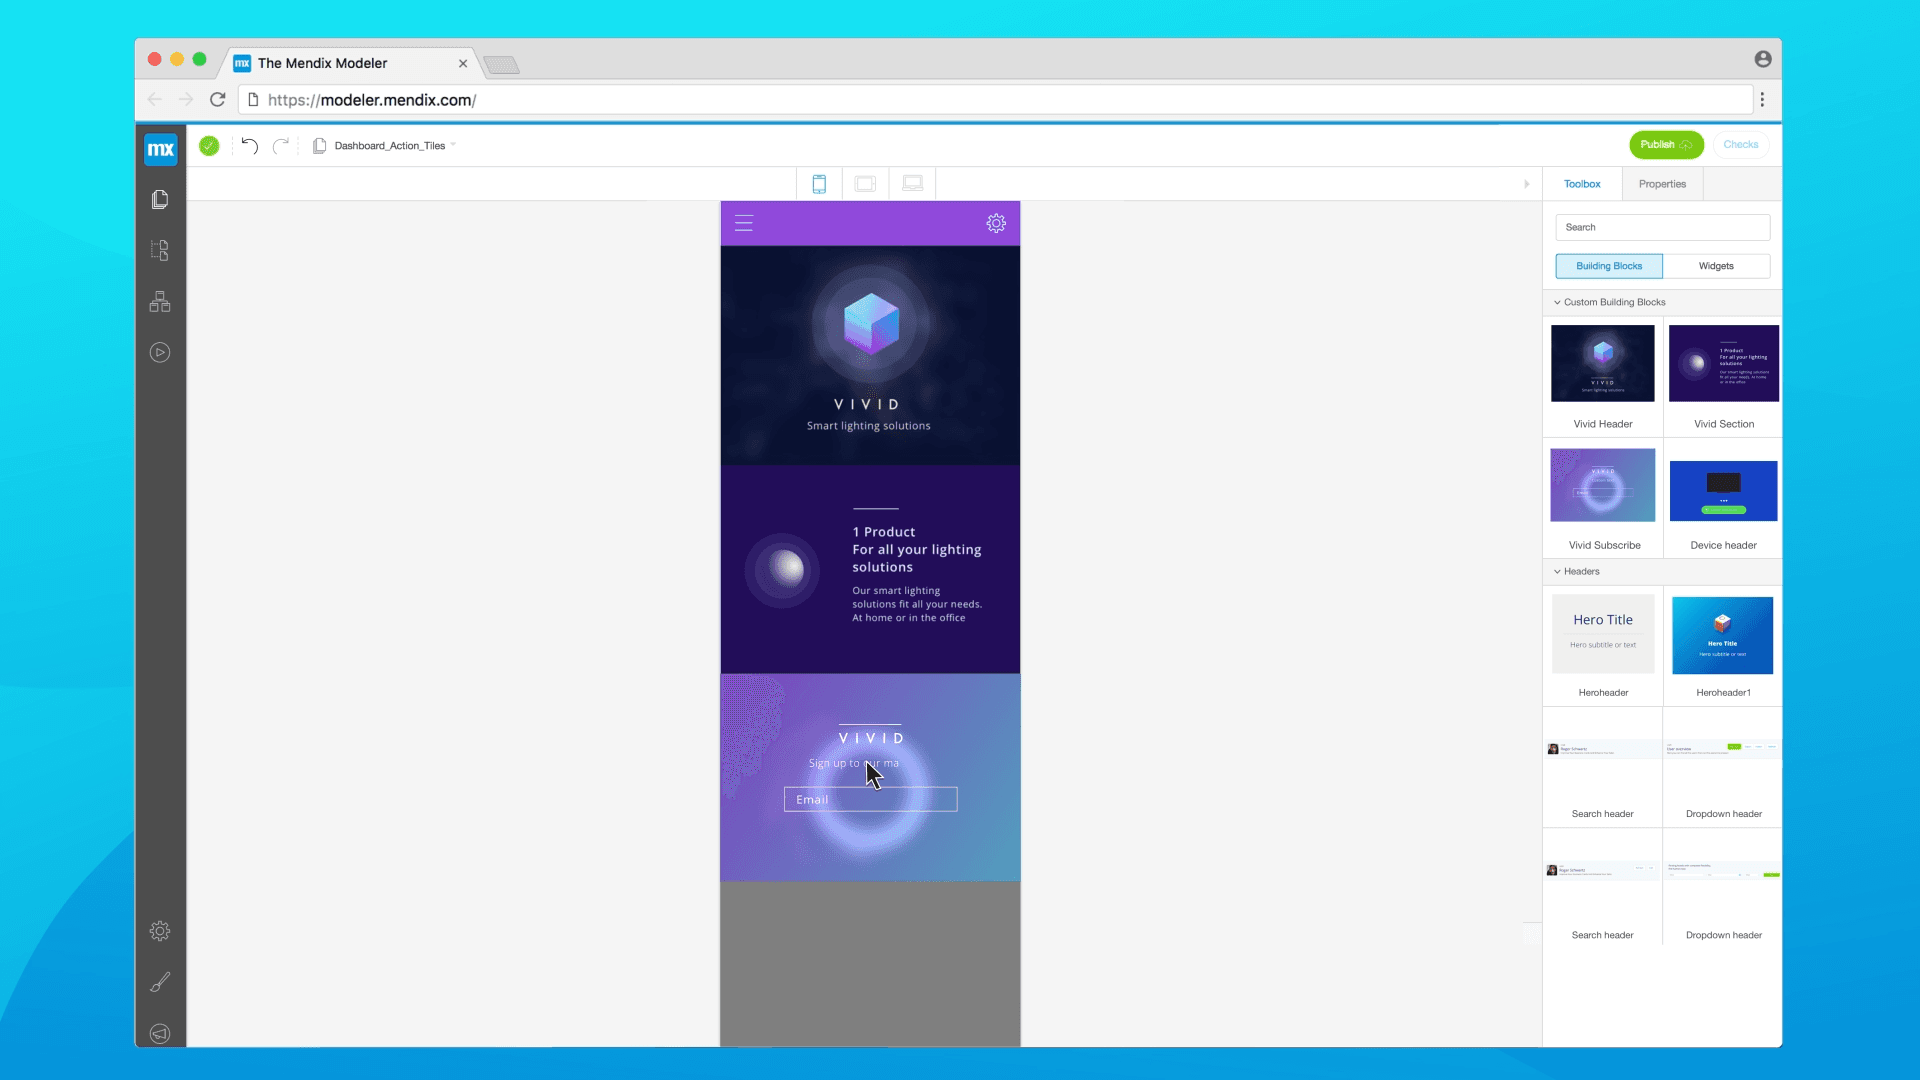
Task: Select the Widgets tab in toolbox
Action: tap(1716, 266)
